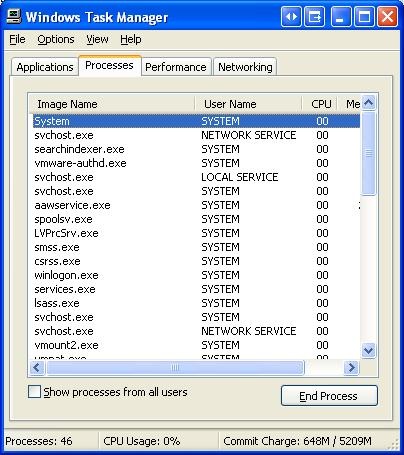
Task: Open the Networking tab
Action: pos(245,67)
